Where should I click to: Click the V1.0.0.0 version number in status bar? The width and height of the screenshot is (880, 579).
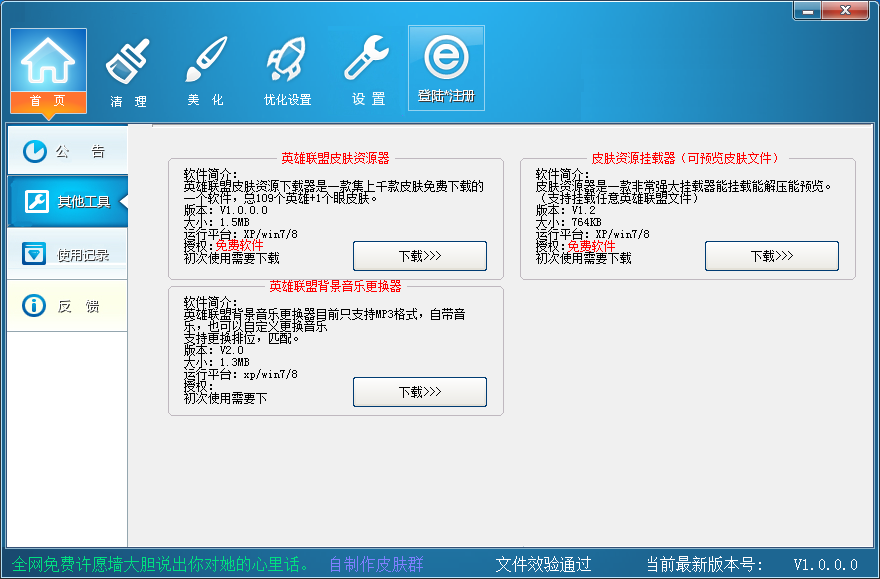(x=825, y=564)
